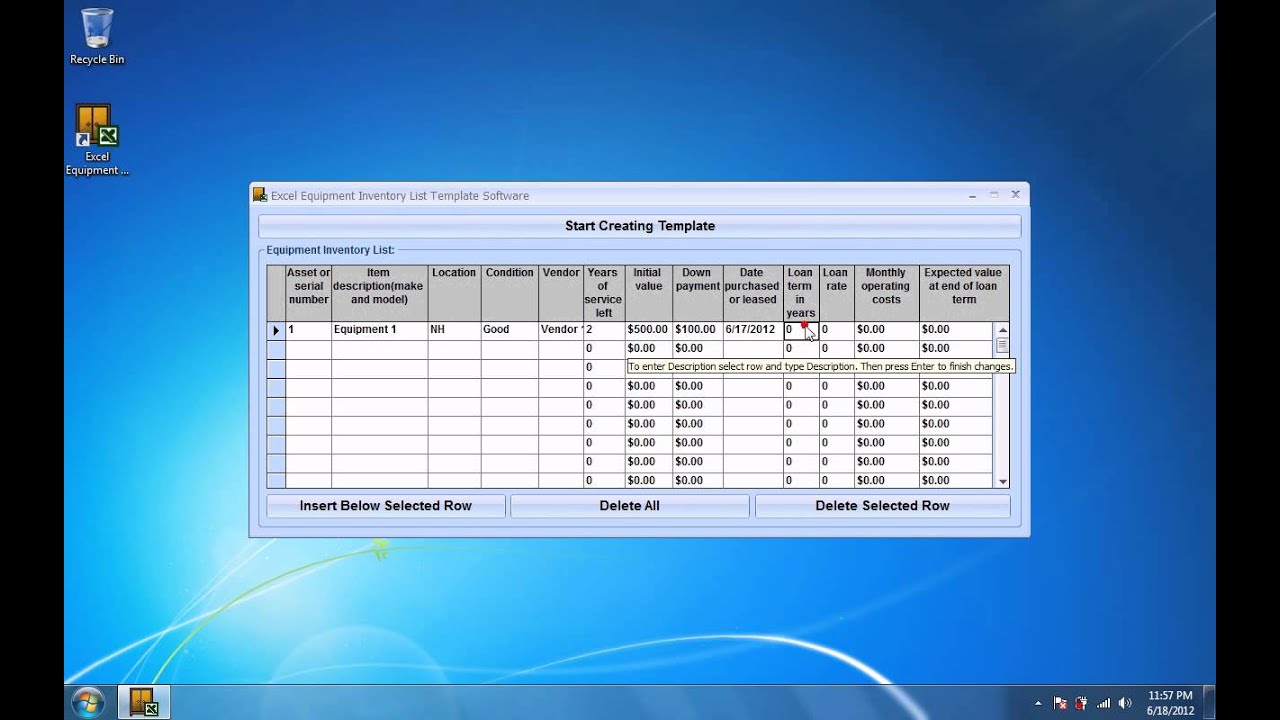Click the Monthly operating costs header

(x=886, y=293)
